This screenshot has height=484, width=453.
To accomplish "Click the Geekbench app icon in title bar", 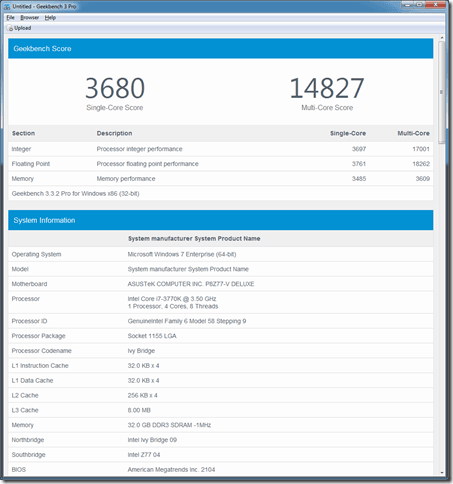I will click(7, 7).
